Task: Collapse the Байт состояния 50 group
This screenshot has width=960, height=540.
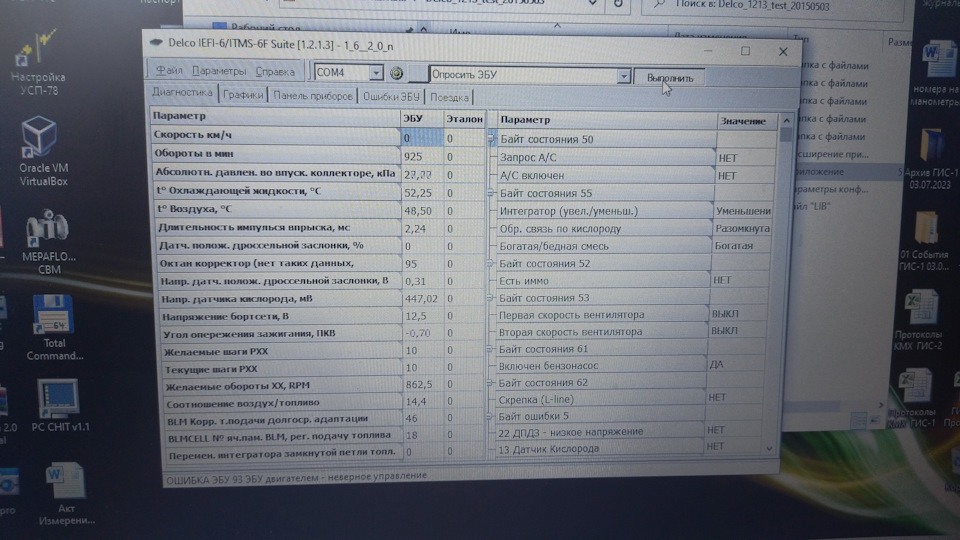Action: tap(491, 139)
